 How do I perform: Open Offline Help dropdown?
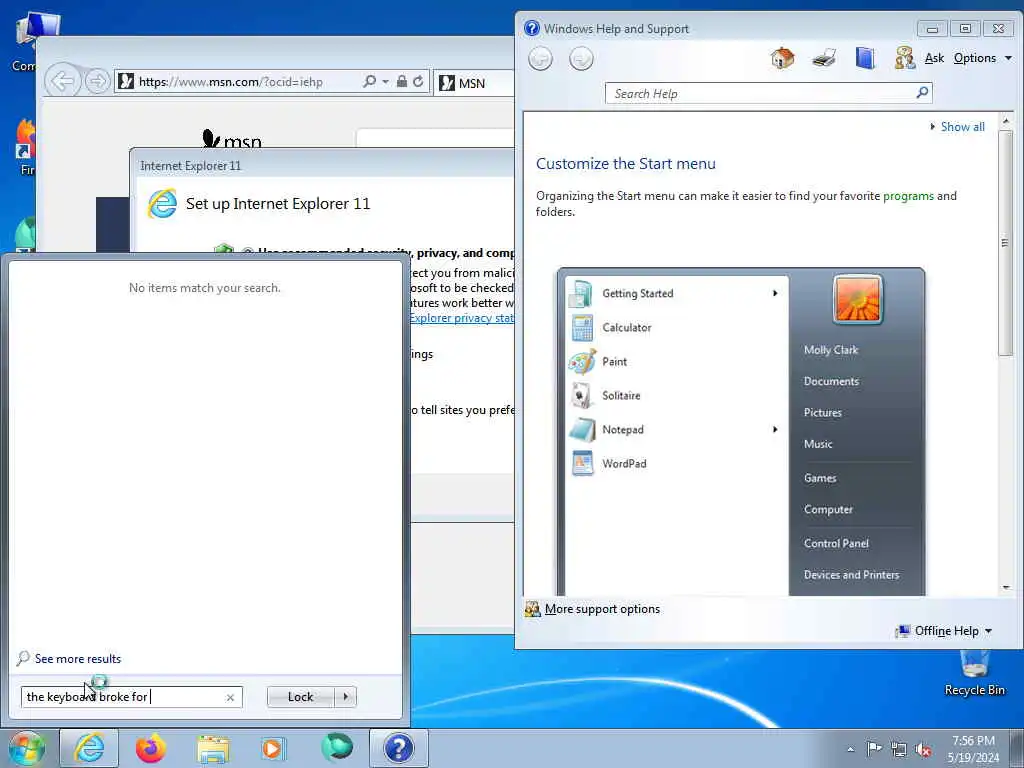click(944, 631)
